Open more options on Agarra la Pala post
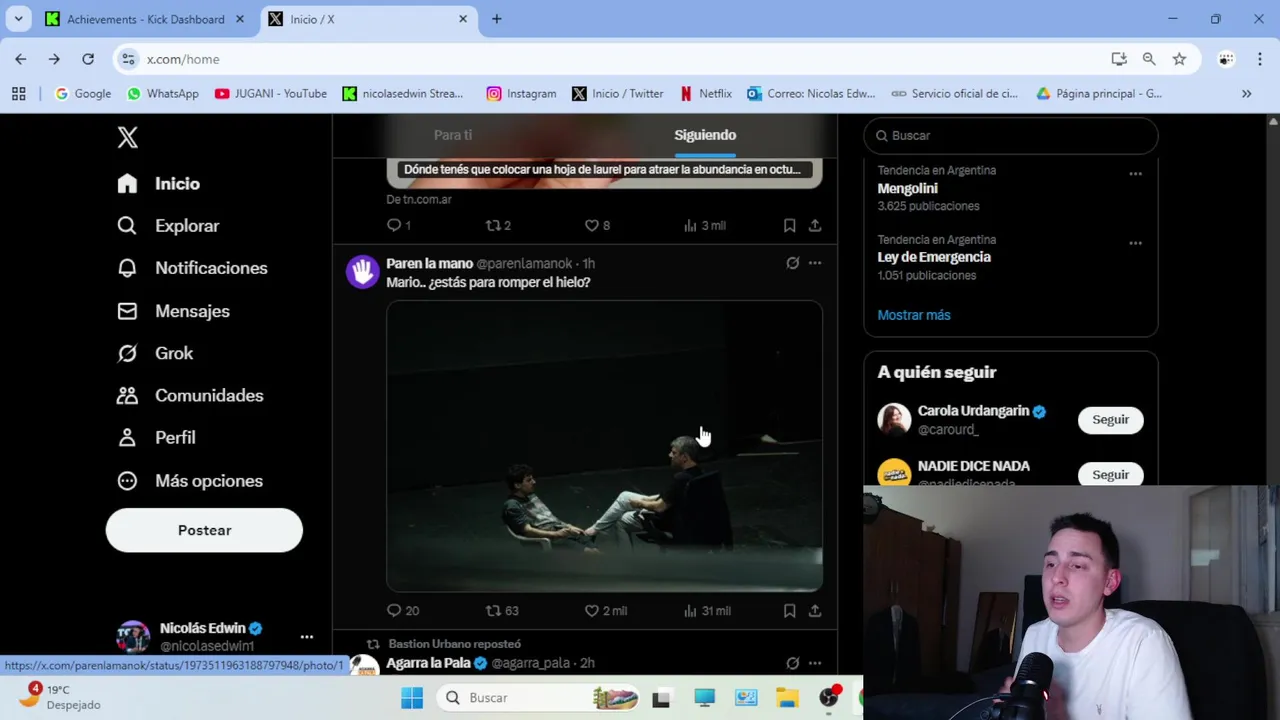The width and height of the screenshot is (1280, 720). coord(815,663)
